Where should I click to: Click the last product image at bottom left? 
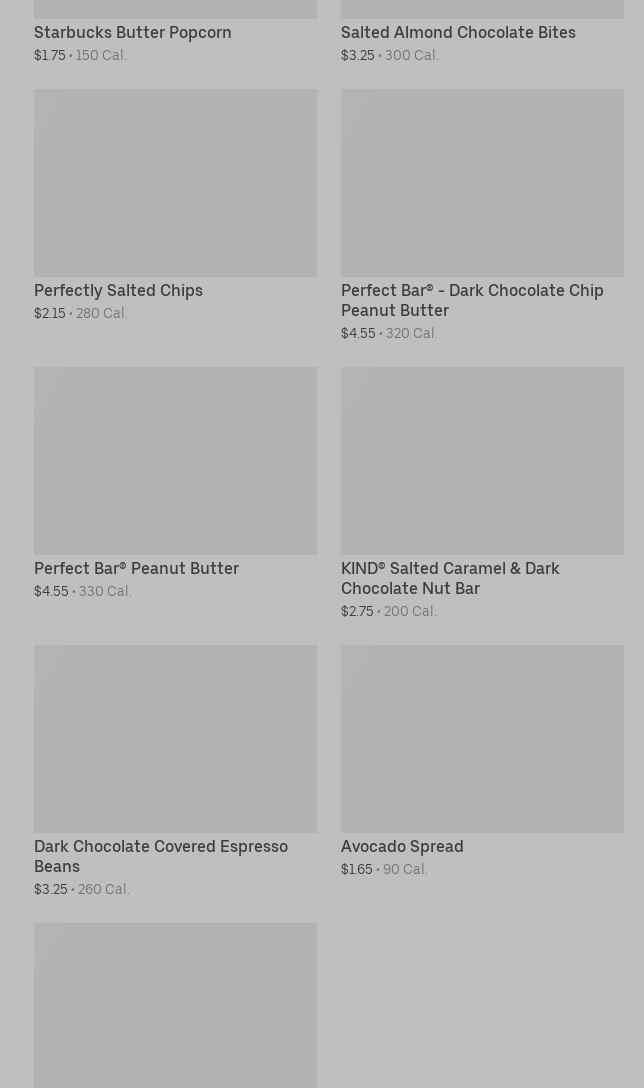[175, 1005]
